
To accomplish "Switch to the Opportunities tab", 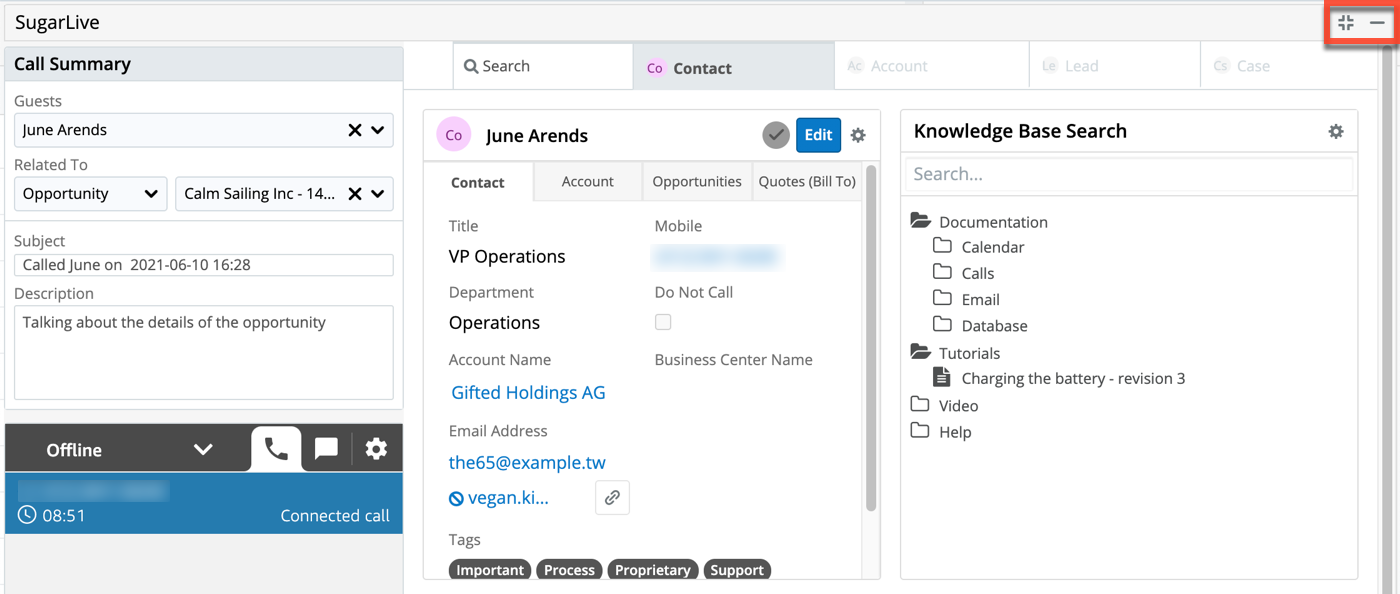I will (697, 181).
